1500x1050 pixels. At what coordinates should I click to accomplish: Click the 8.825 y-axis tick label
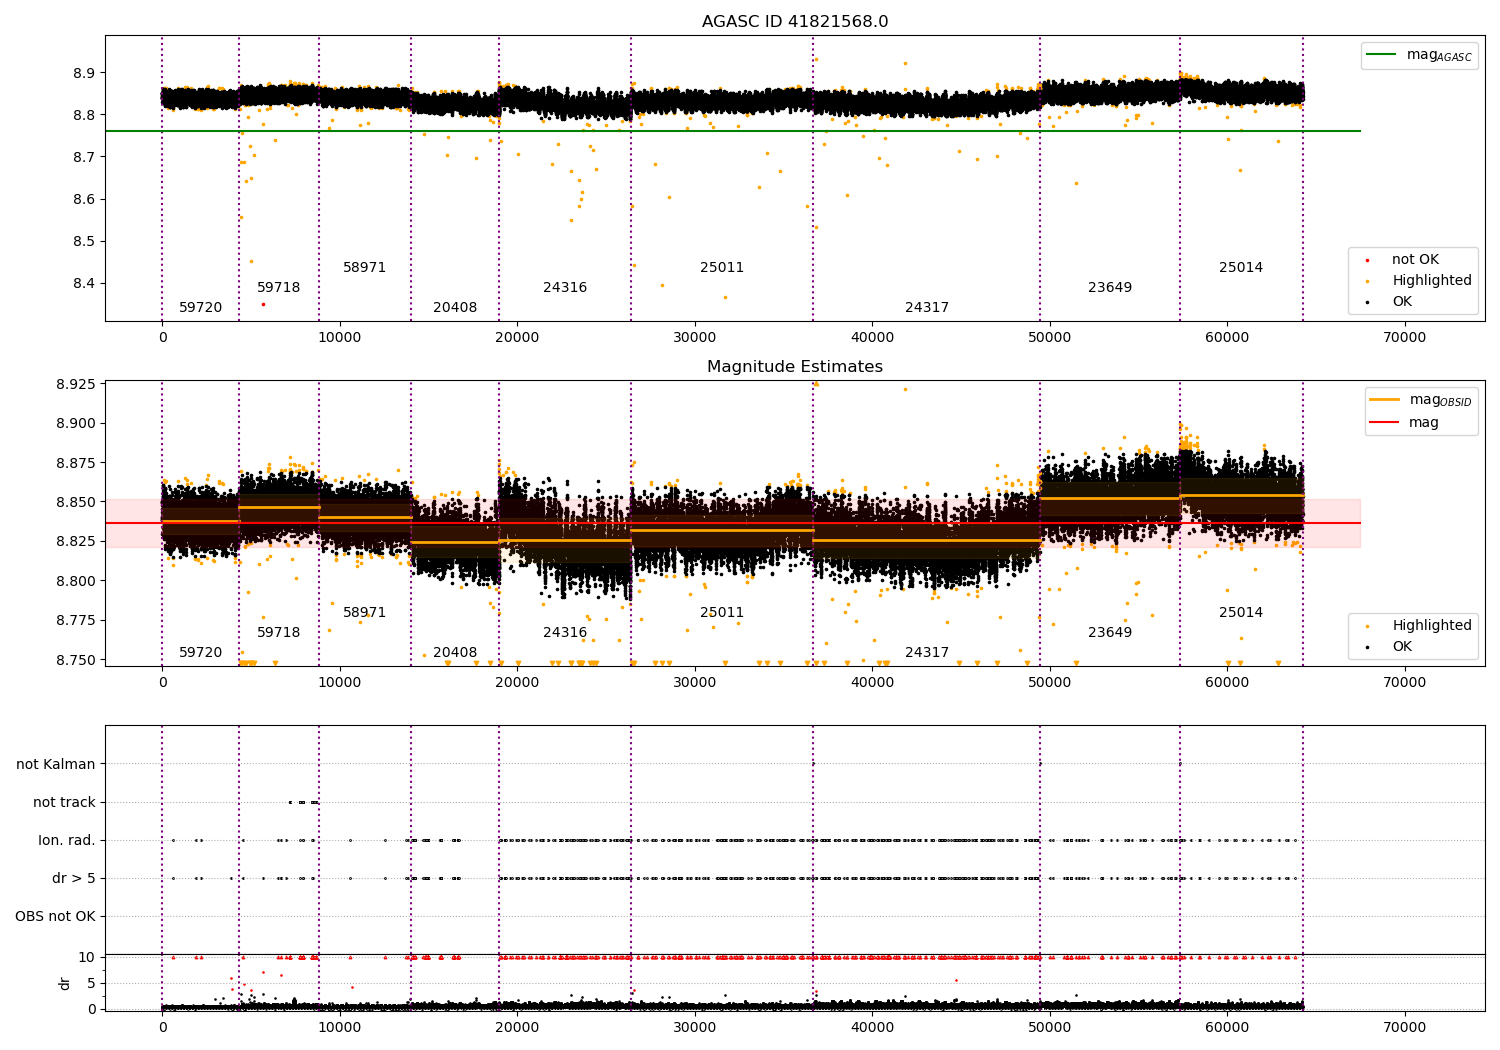click(76, 541)
